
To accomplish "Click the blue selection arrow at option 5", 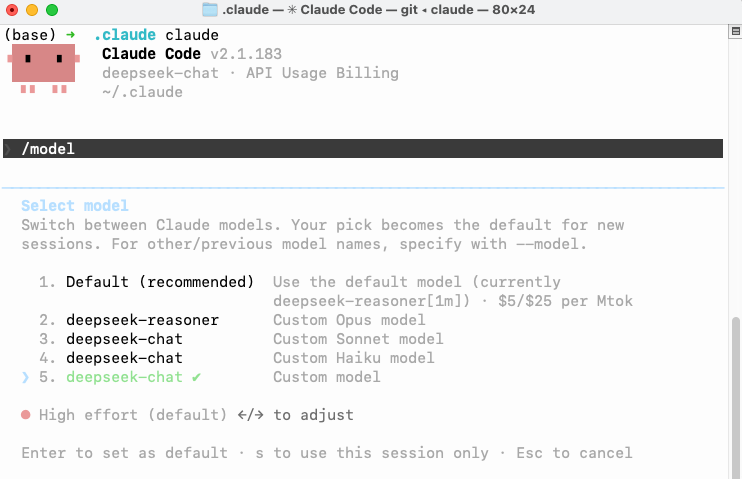I will pyautogui.click(x=26, y=377).
